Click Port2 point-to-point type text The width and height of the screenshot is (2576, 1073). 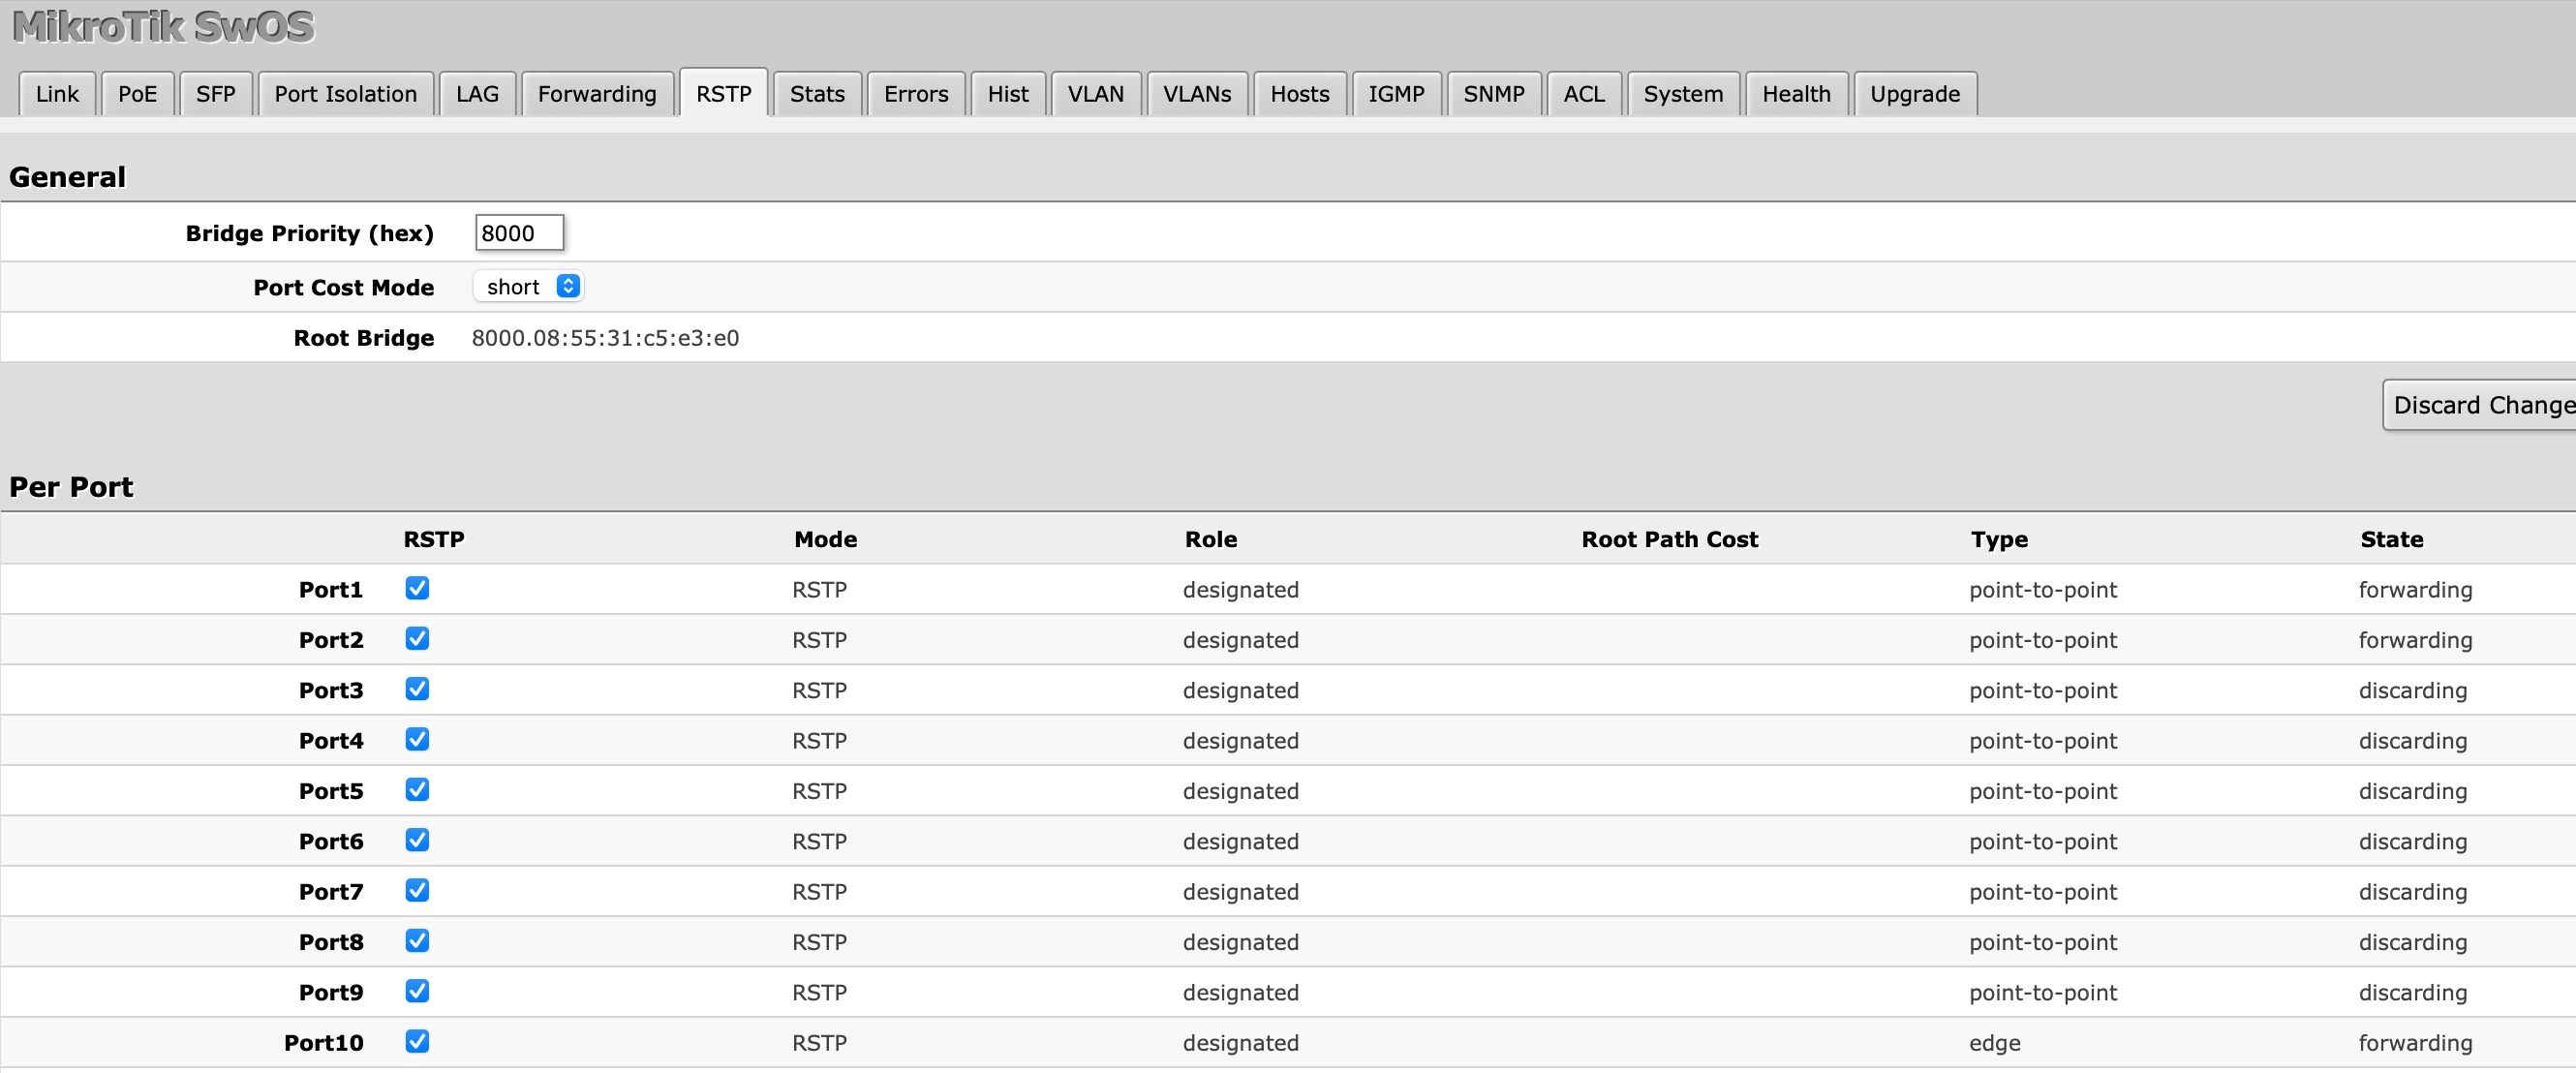(x=2042, y=640)
